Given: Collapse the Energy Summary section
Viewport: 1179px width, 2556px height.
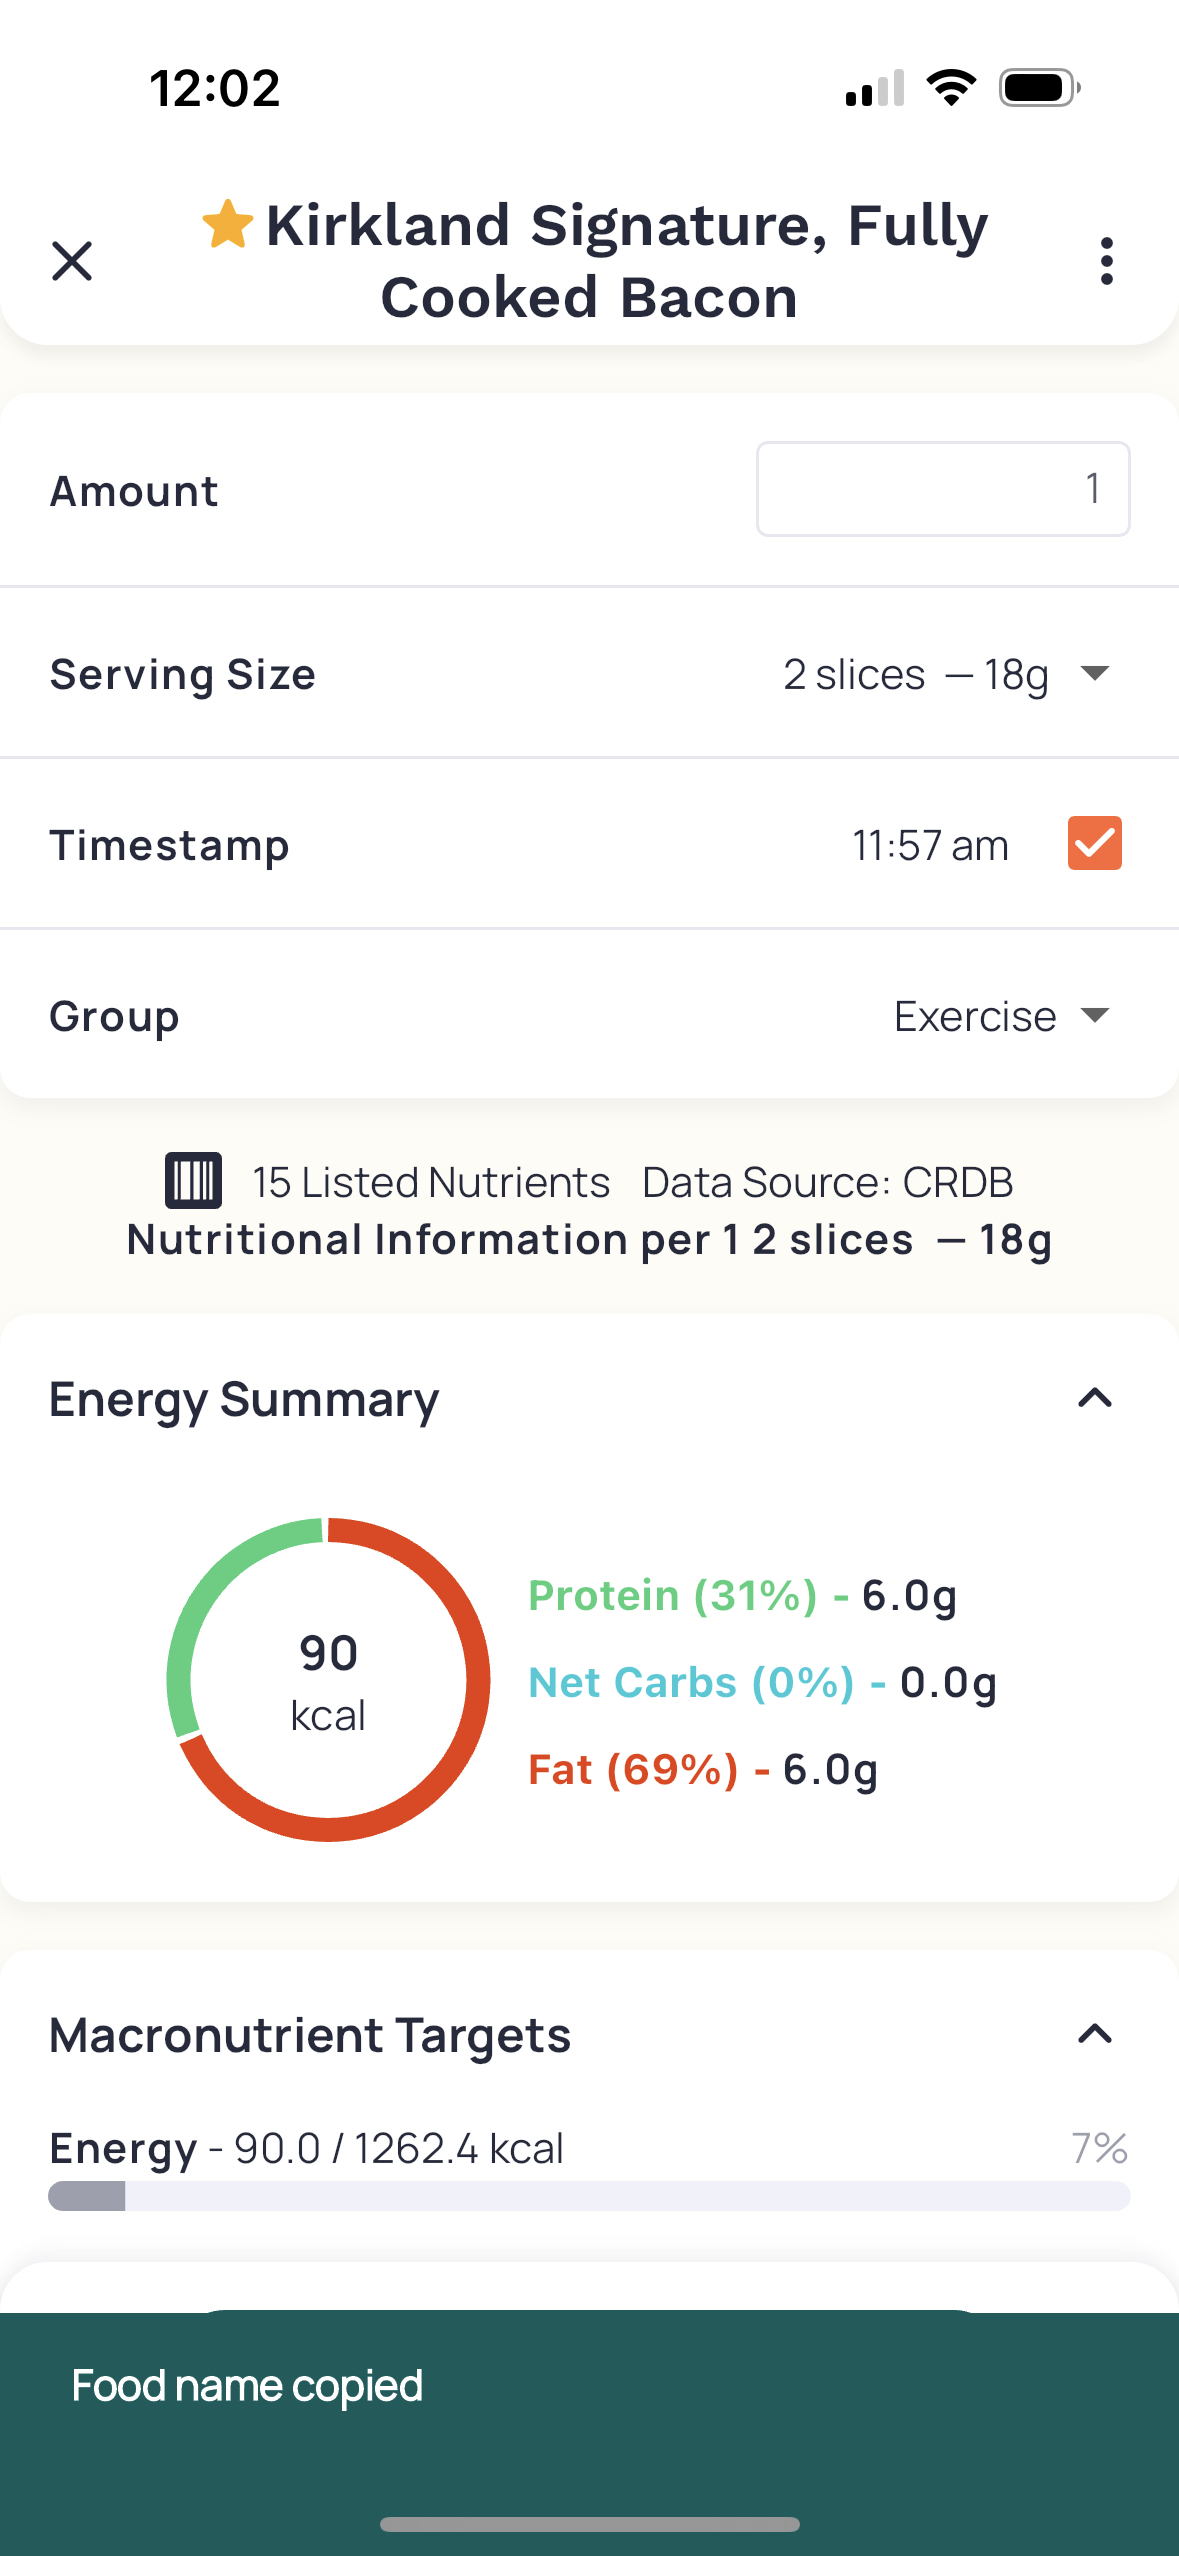Looking at the screenshot, I should coord(1095,1398).
